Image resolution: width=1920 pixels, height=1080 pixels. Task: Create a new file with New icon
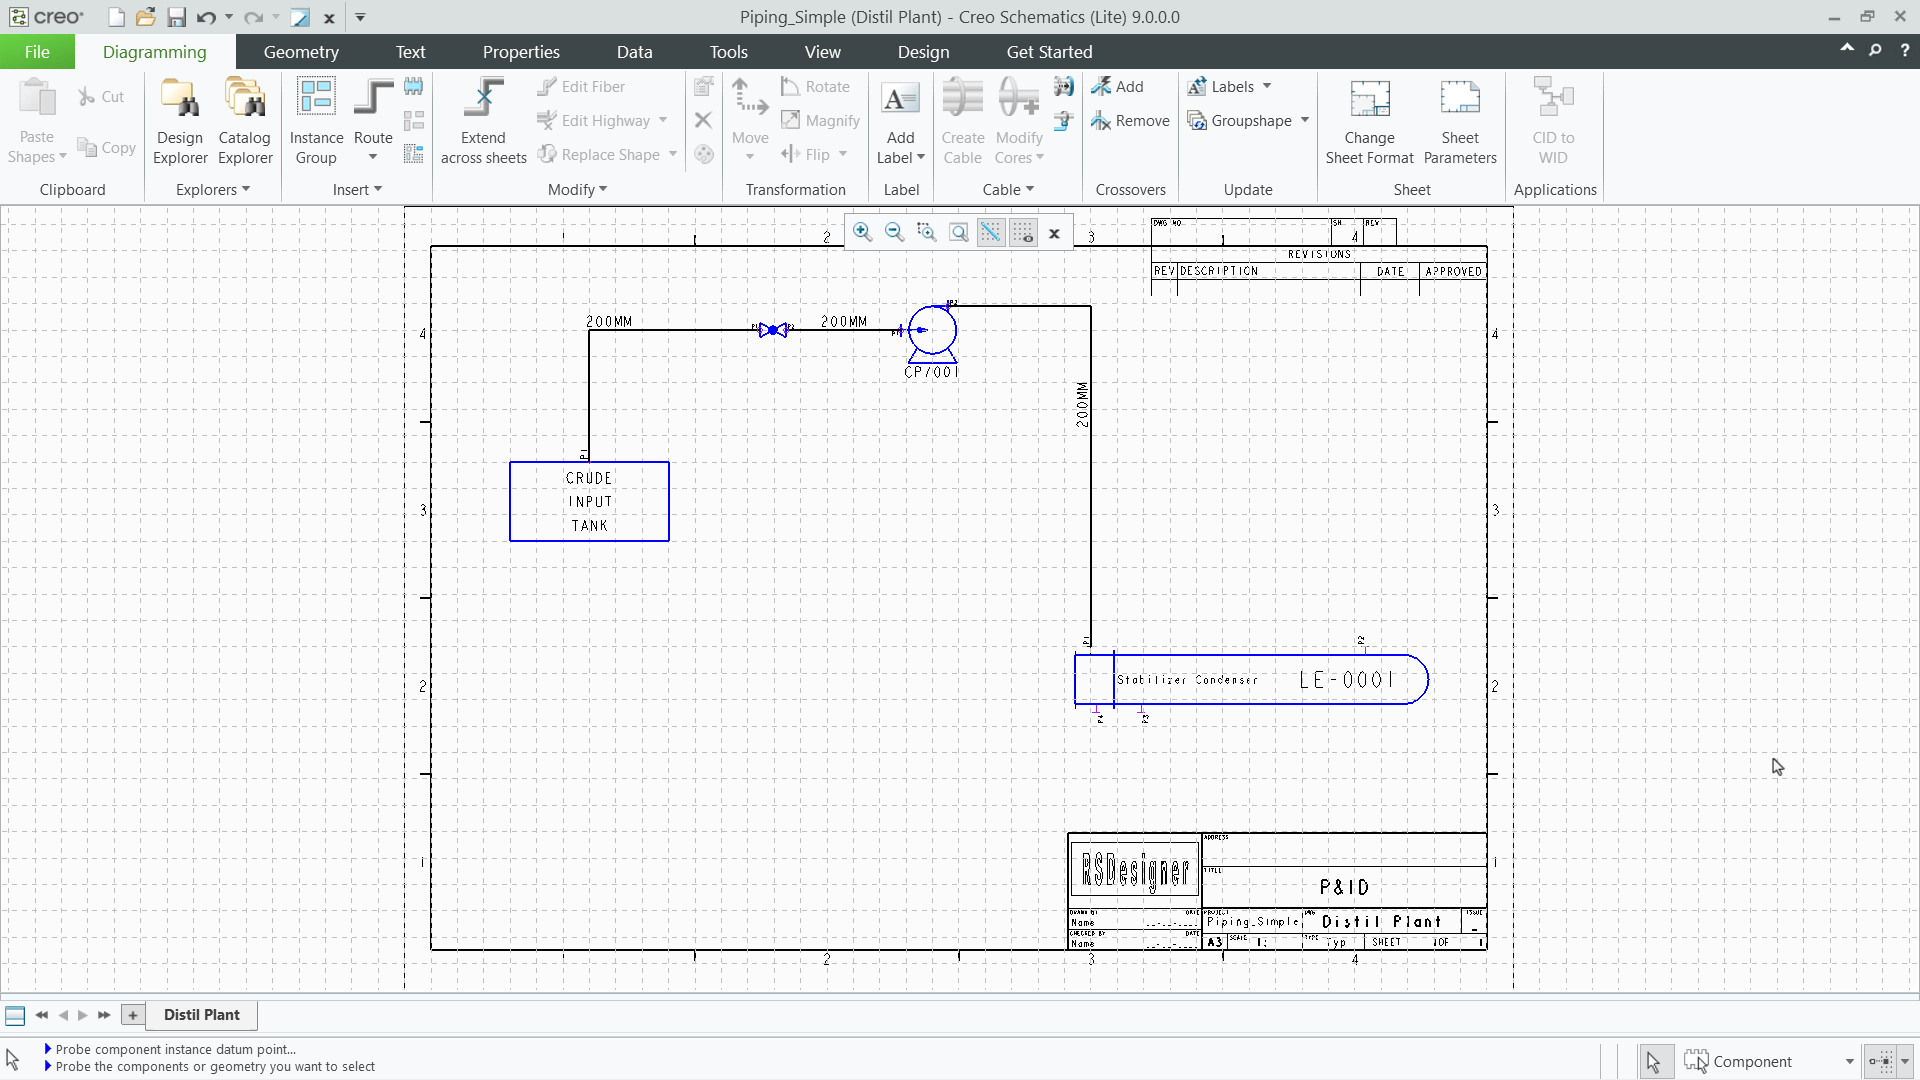[117, 17]
